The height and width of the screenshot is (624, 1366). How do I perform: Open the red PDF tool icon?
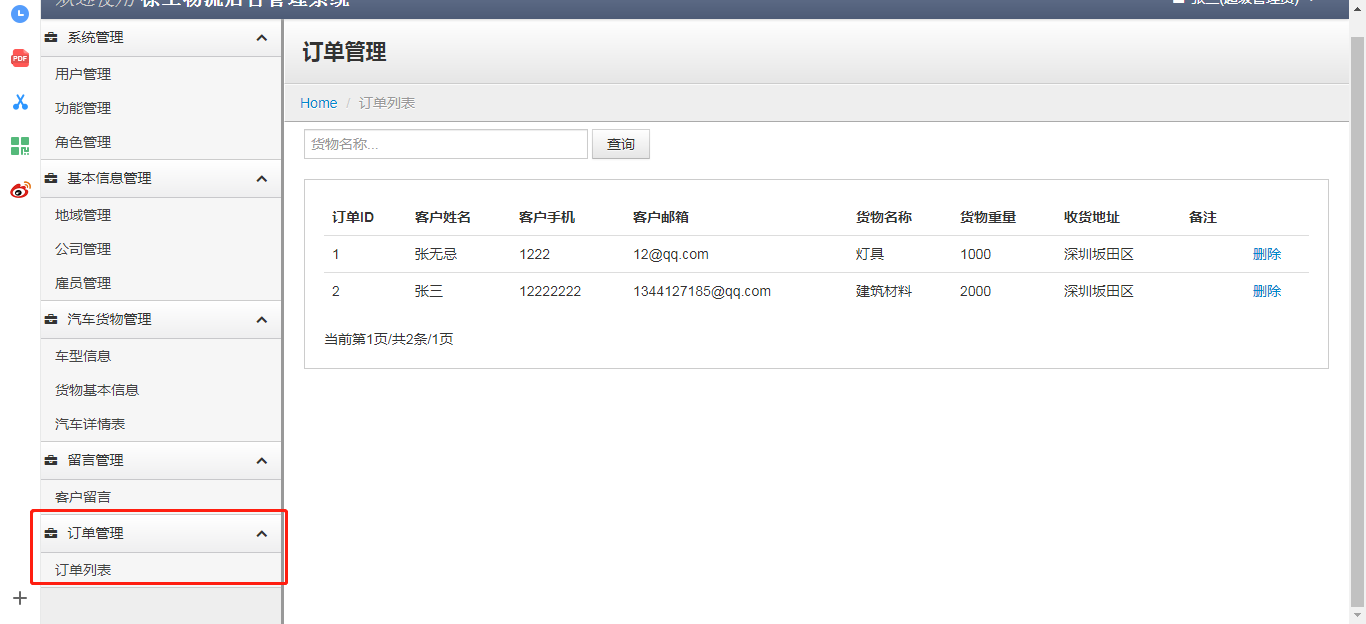pyautogui.click(x=19, y=58)
